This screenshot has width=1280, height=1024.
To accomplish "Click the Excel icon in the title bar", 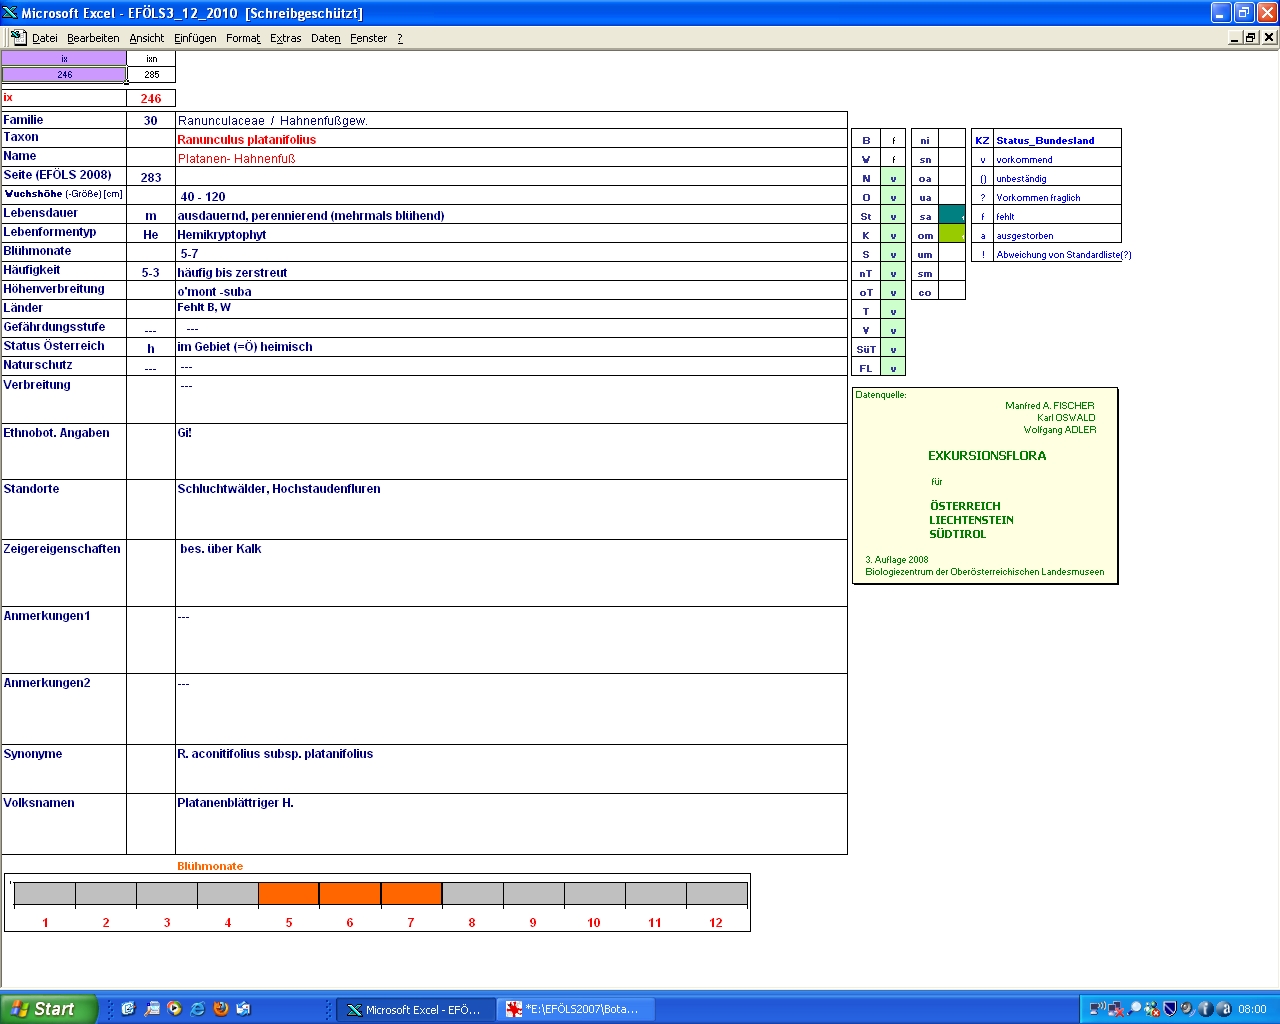I will coord(10,12).
